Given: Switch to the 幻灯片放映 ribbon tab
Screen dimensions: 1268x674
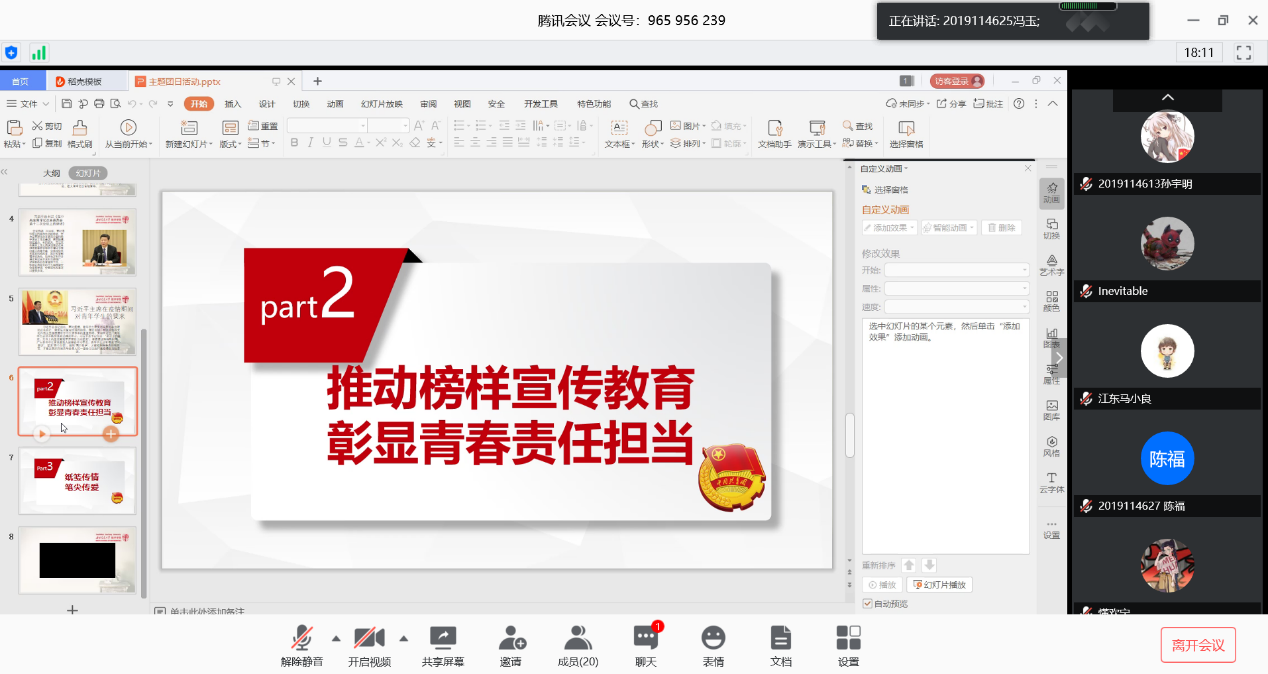Looking at the screenshot, I should [x=381, y=104].
